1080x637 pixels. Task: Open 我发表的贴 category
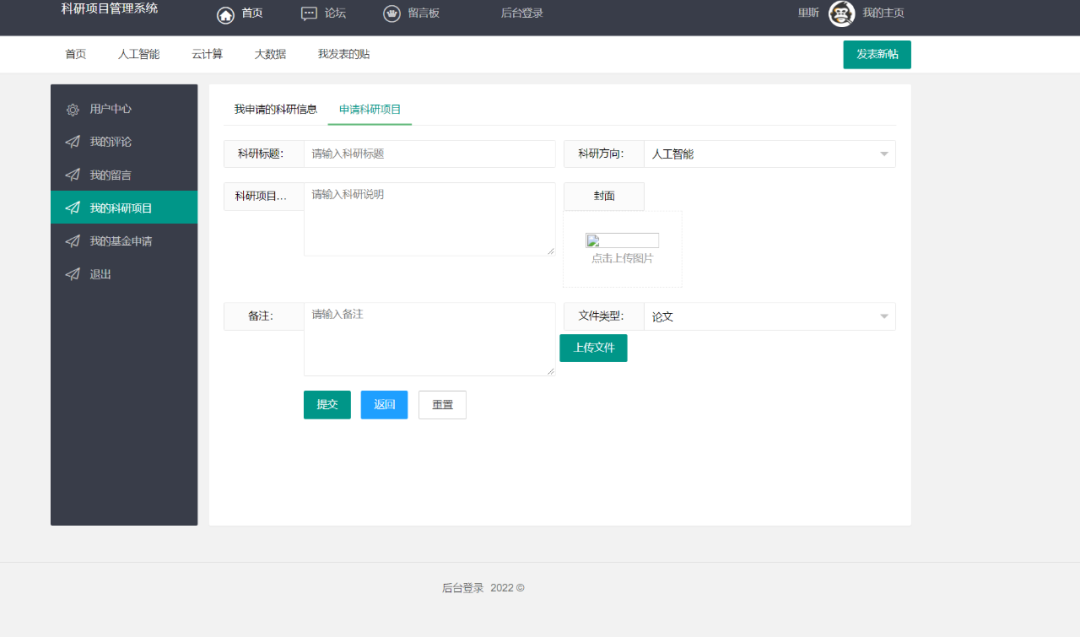pyautogui.click(x=344, y=54)
